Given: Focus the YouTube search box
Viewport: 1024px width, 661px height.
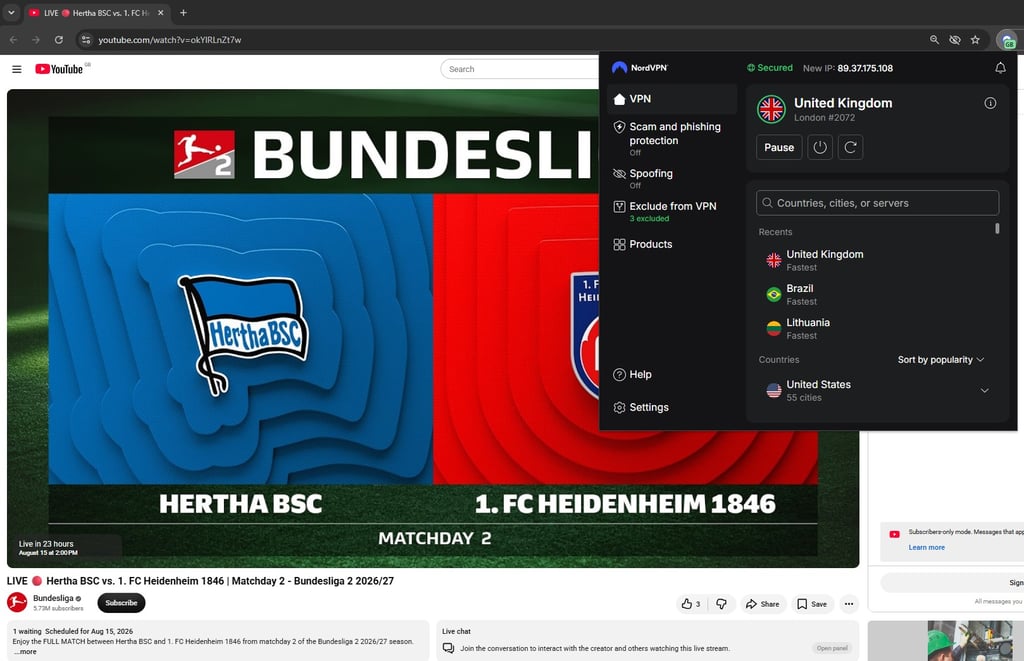Looking at the screenshot, I should point(519,69).
